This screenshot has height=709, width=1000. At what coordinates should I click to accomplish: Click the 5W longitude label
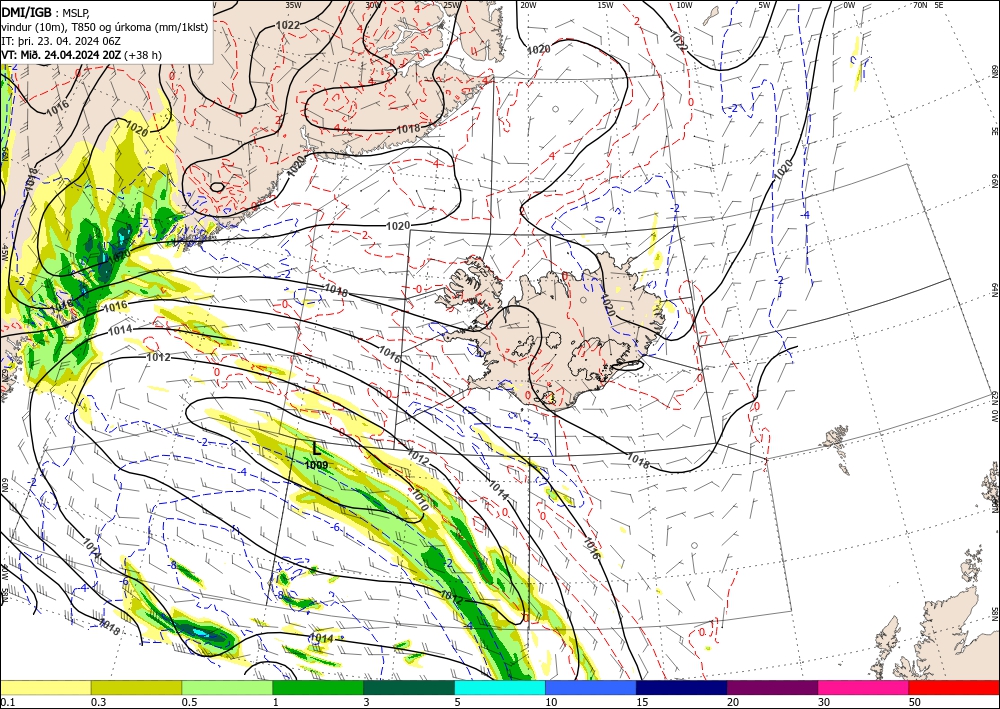tap(764, 4)
